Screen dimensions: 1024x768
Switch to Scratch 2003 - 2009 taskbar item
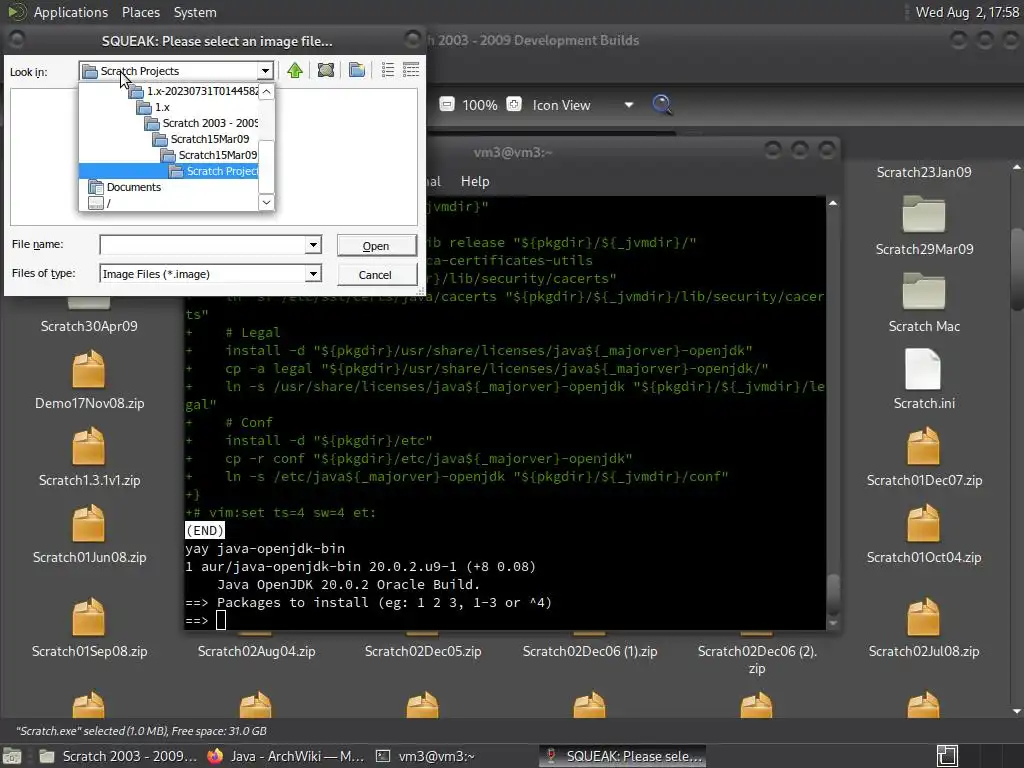point(118,756)
